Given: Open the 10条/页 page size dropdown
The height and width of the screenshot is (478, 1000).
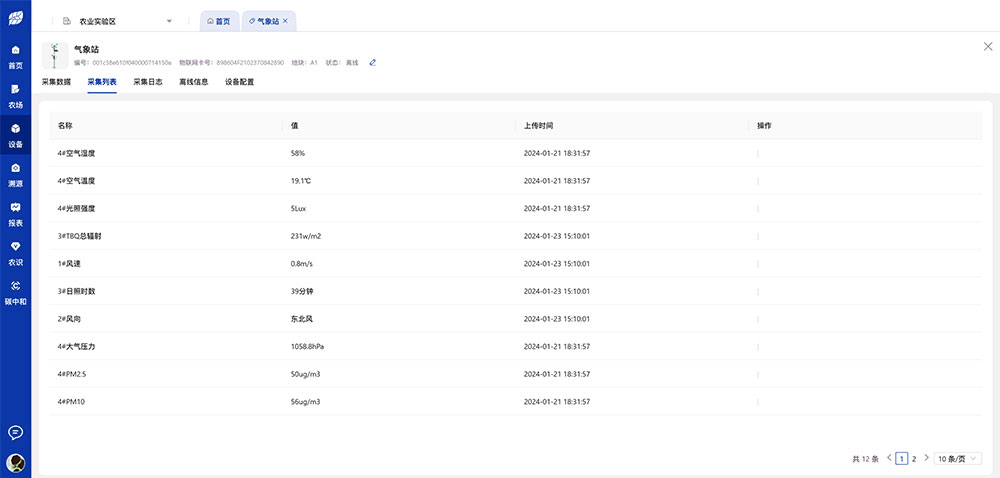Looking at the screenshot, I should pos(959,458).
